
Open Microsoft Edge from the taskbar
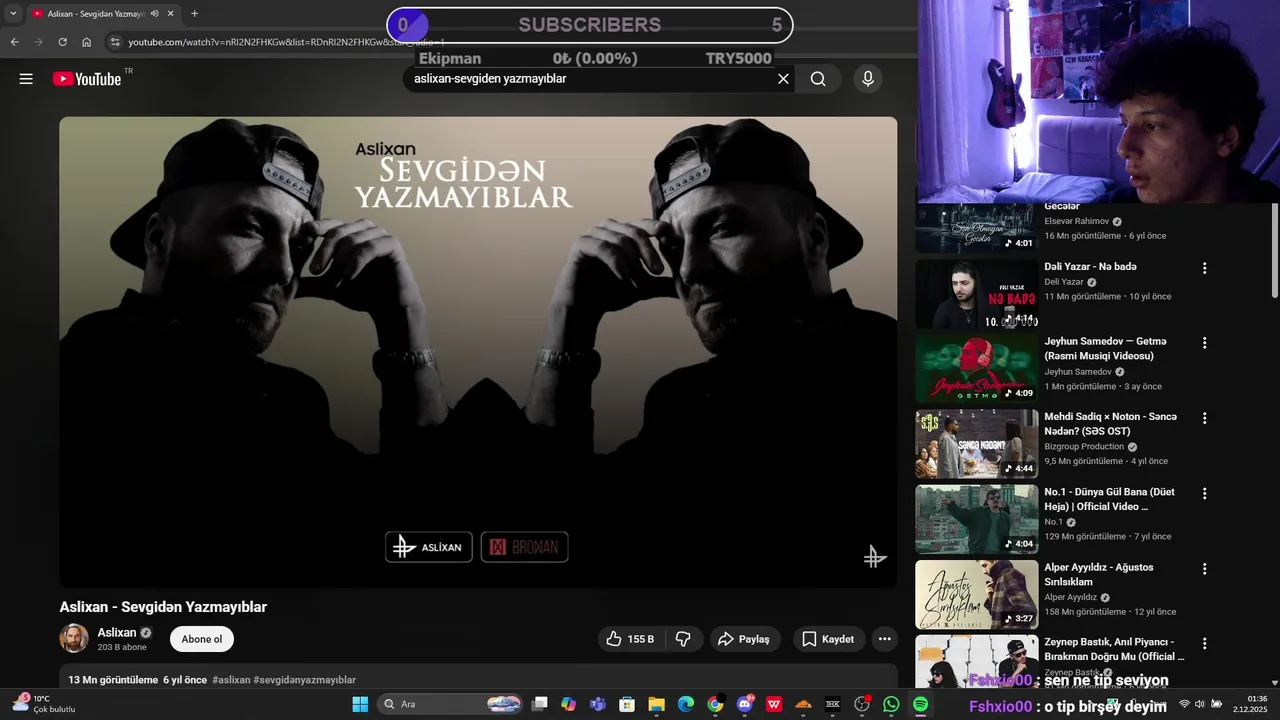pyautogui.click(x=685, y=704)
